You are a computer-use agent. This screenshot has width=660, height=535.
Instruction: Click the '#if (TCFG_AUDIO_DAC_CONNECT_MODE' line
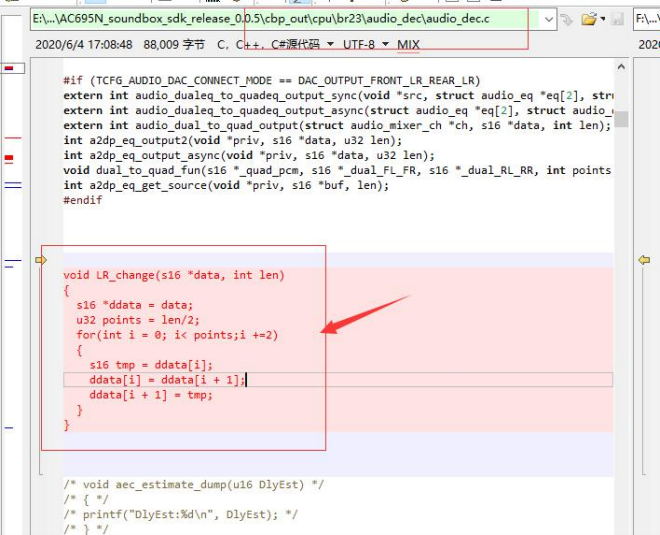click(272, 80)
